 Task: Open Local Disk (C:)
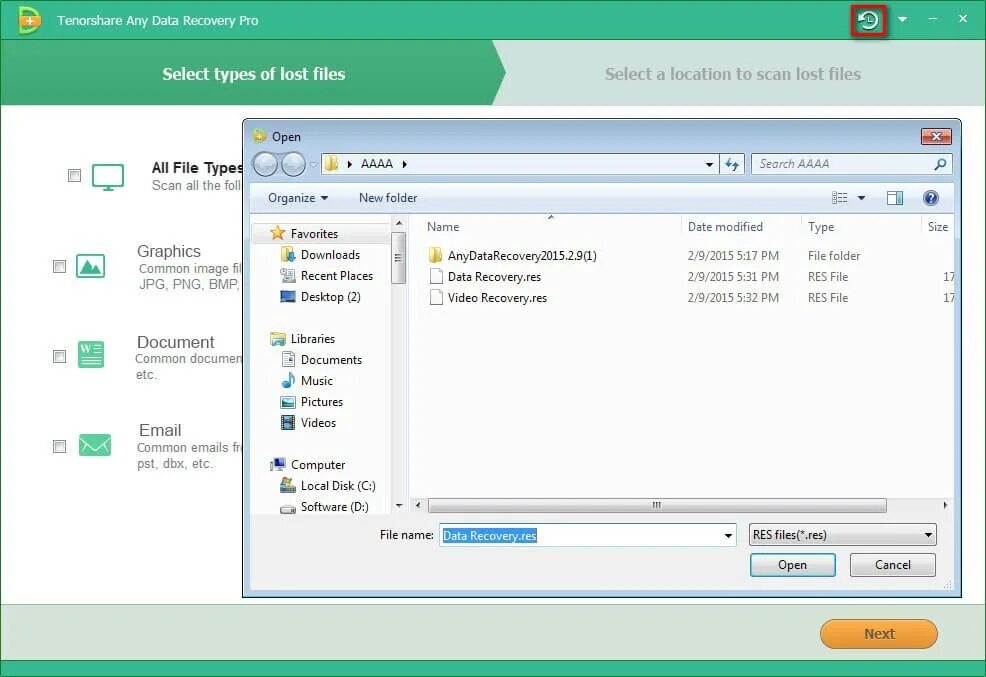tap(338, 486)
